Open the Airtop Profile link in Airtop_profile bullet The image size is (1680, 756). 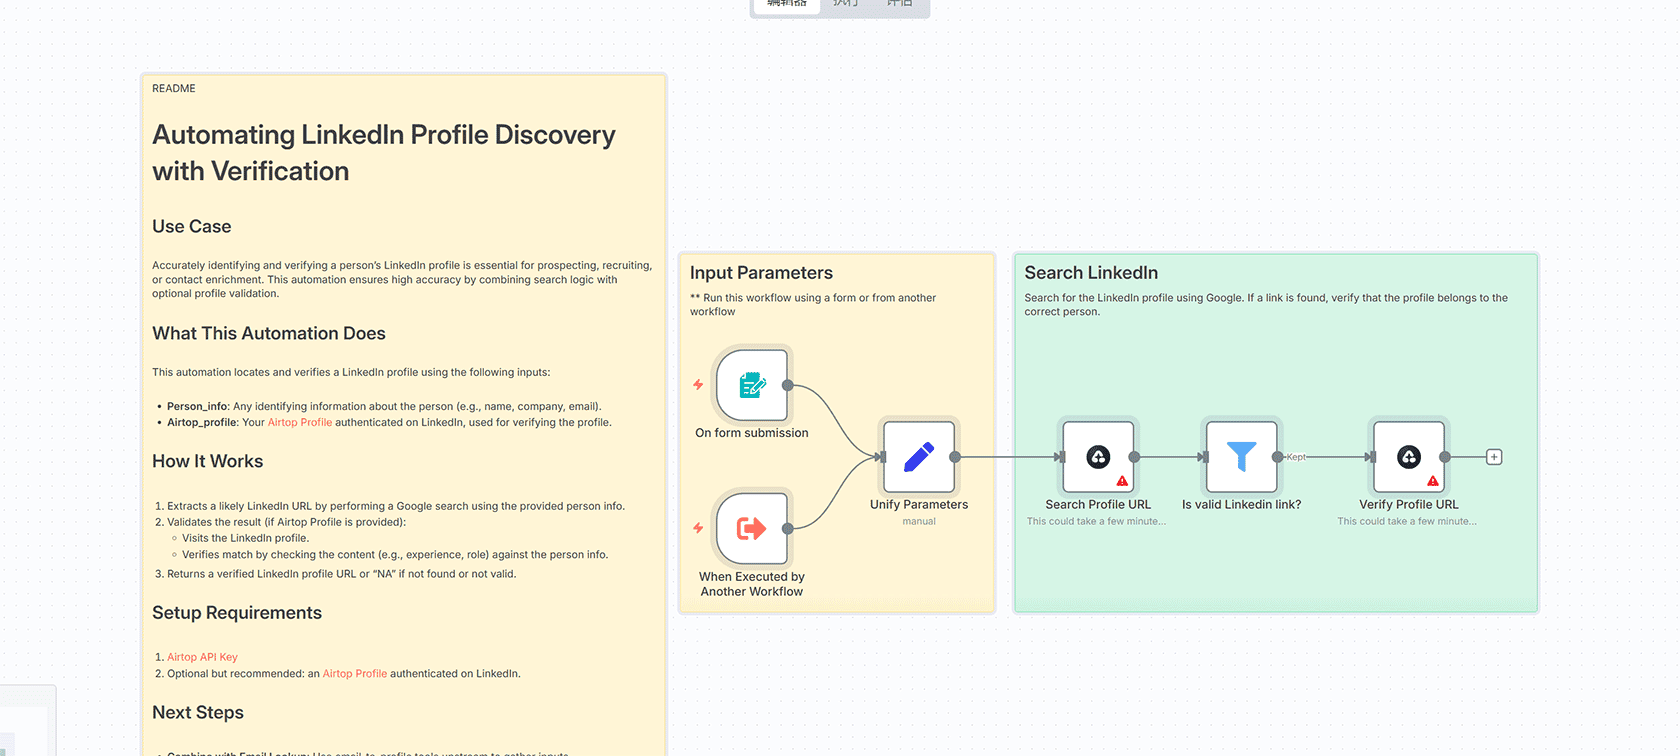point(299,423)
